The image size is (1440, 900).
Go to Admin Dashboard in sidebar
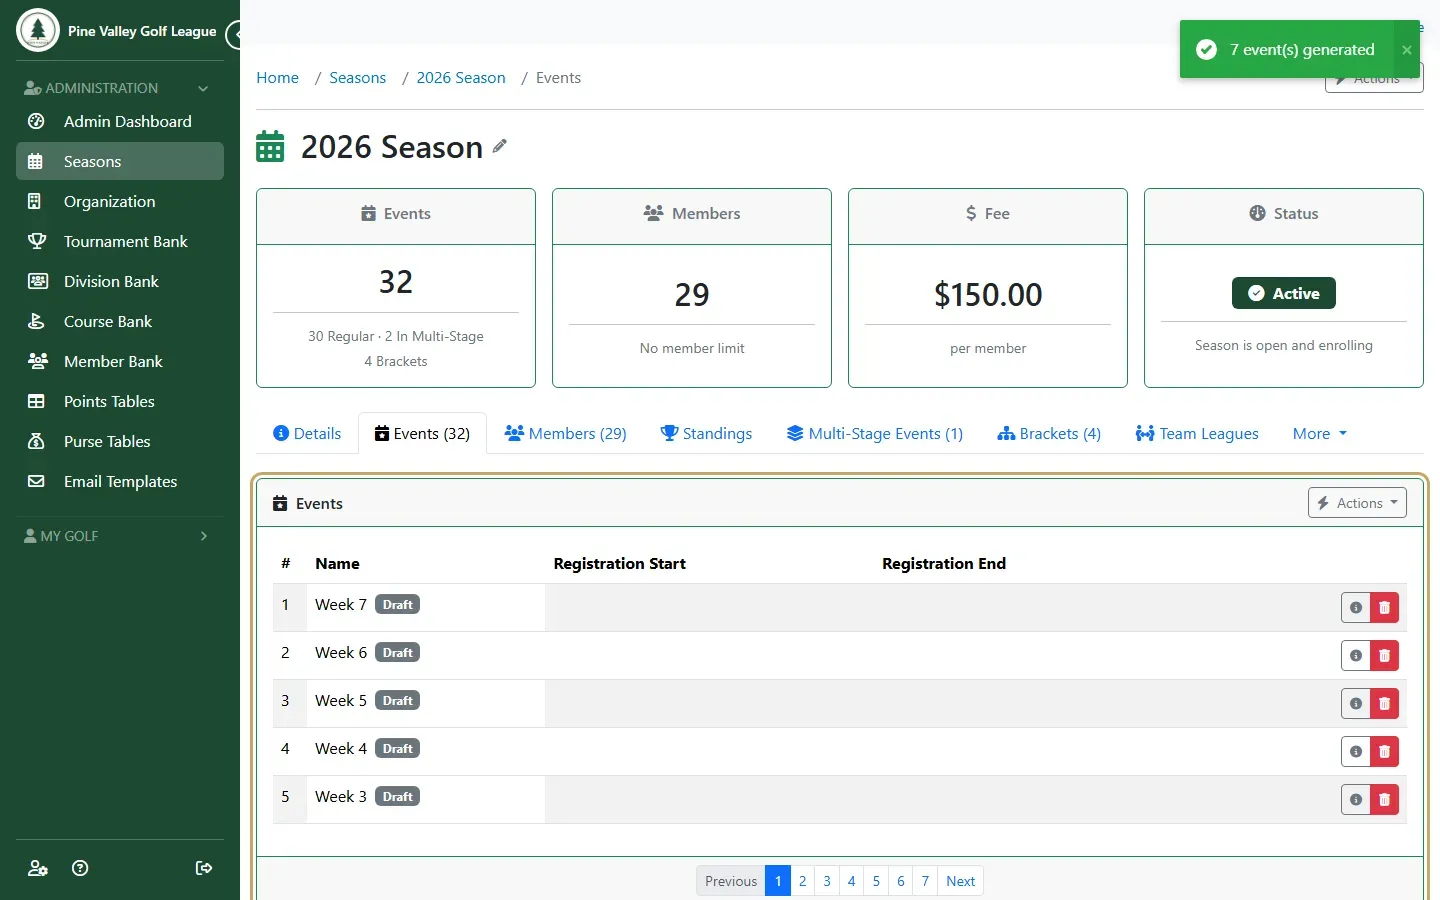[x=120, y=122]
